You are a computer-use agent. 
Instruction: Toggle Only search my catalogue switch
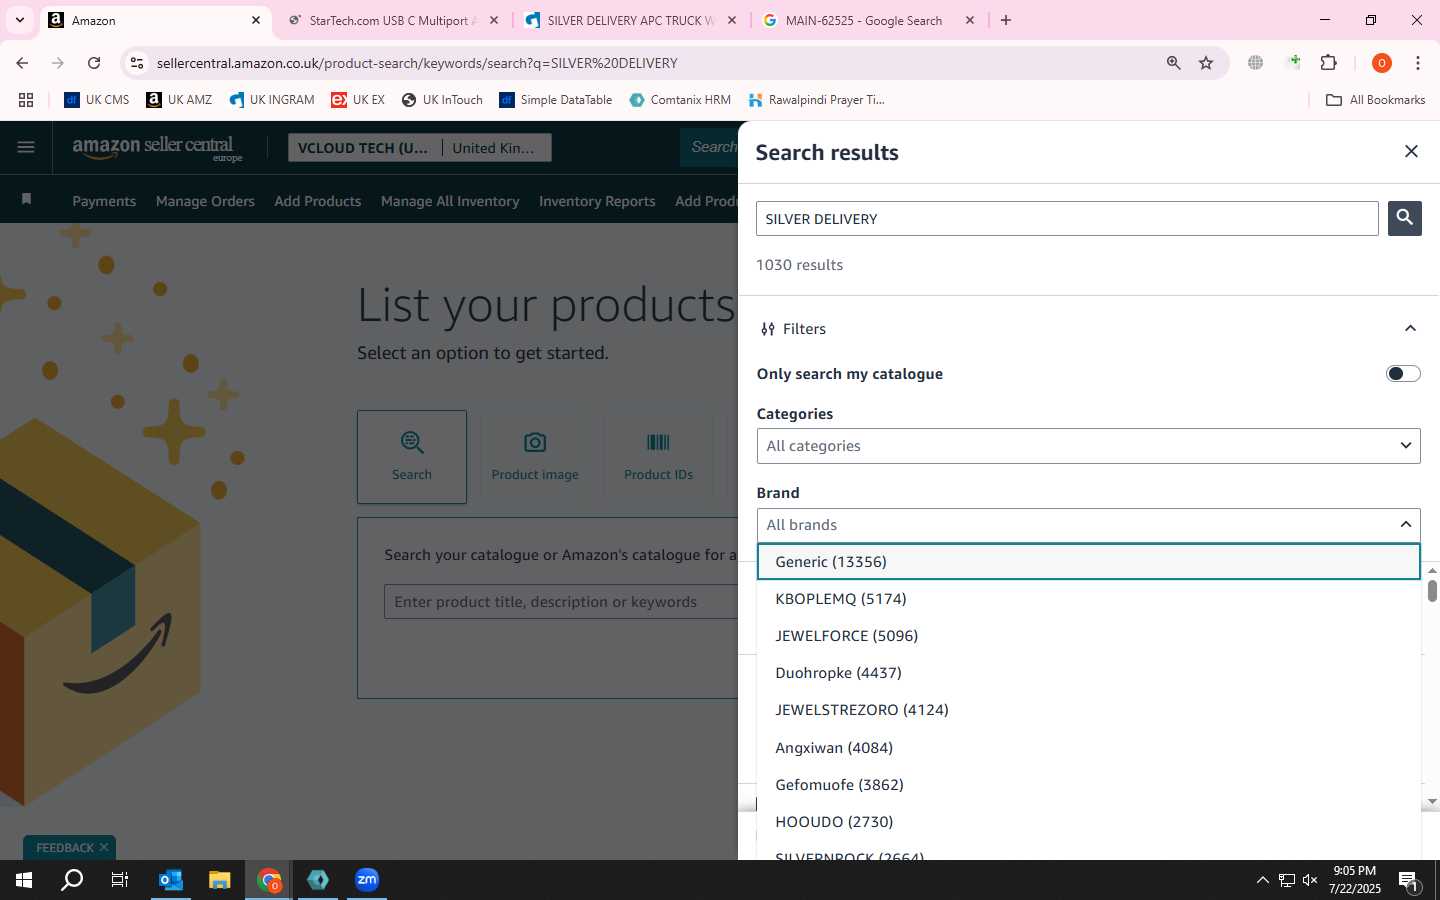(x=1403, y=374)
